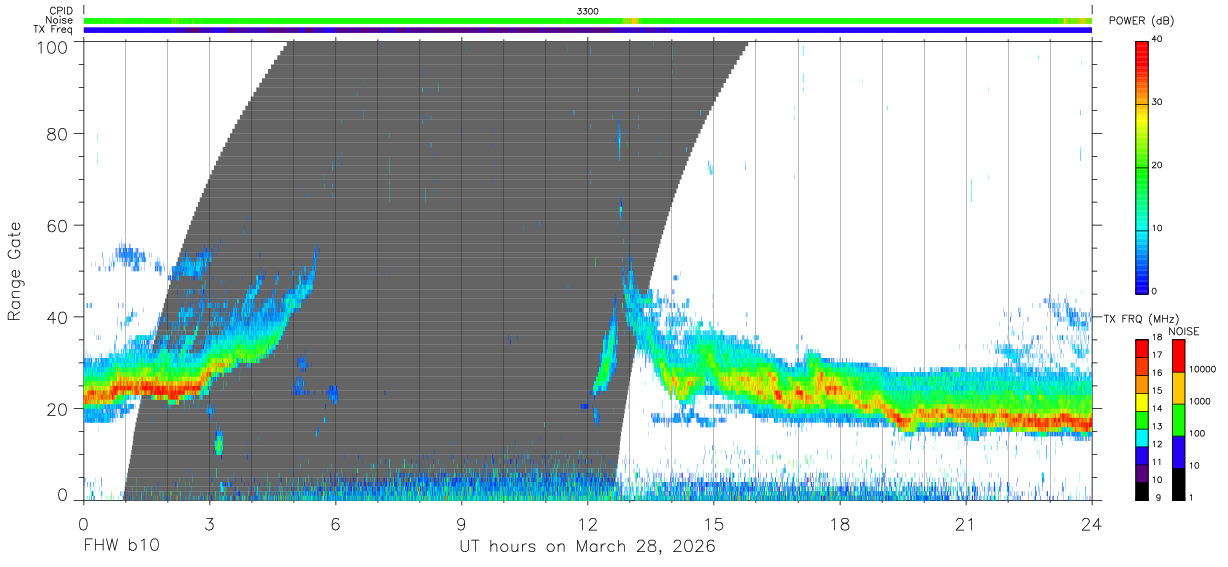Viewport: 1228px width, 567px height.
Task: Click the NOISE color scale bar
Action: tap(1179, 420)
